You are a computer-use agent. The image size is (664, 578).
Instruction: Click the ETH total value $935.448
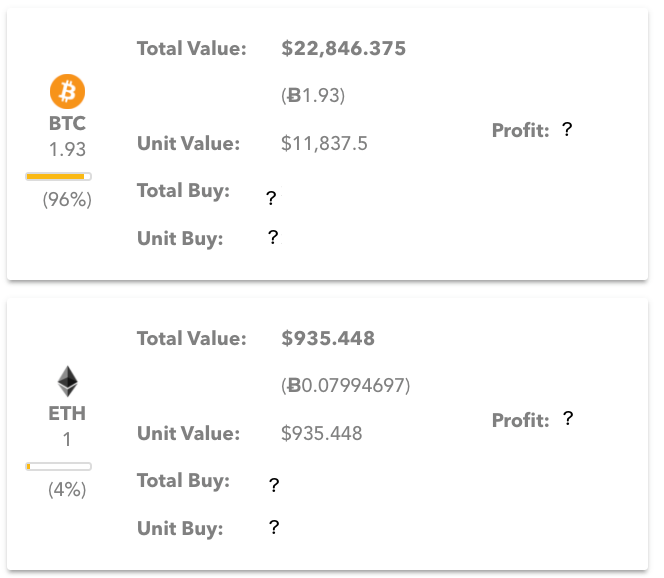tap(328, 338)
